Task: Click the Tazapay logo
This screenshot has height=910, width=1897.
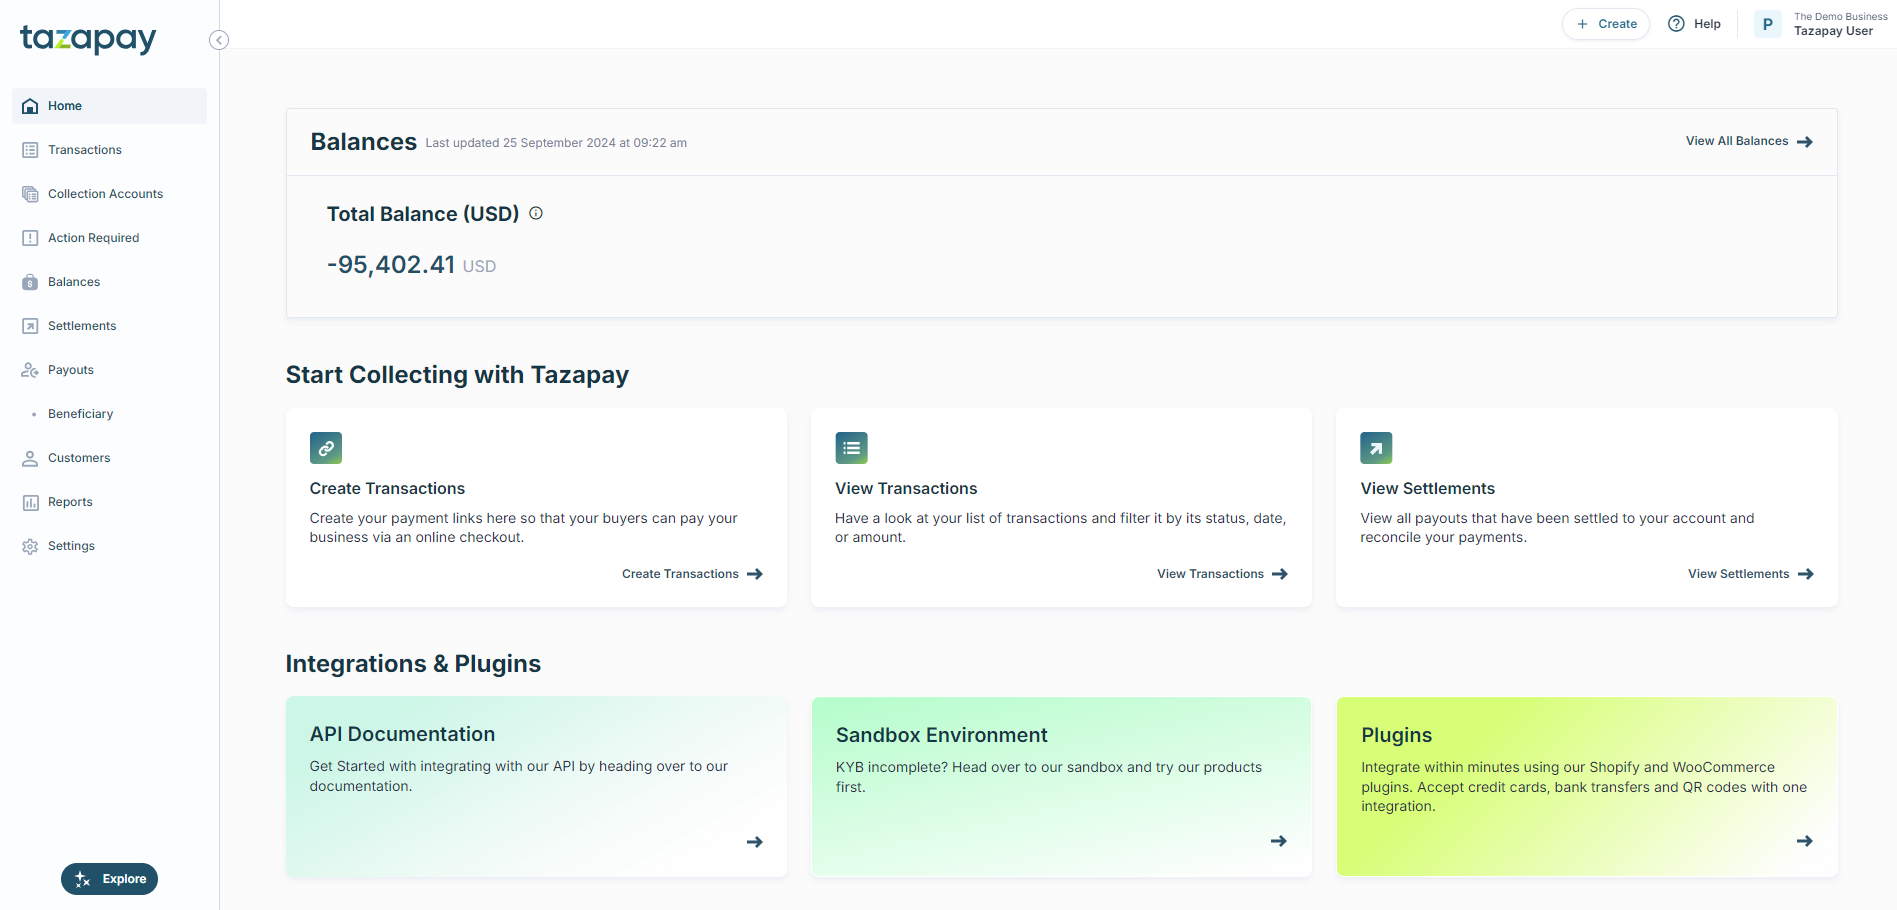Action: coord(88,39)
